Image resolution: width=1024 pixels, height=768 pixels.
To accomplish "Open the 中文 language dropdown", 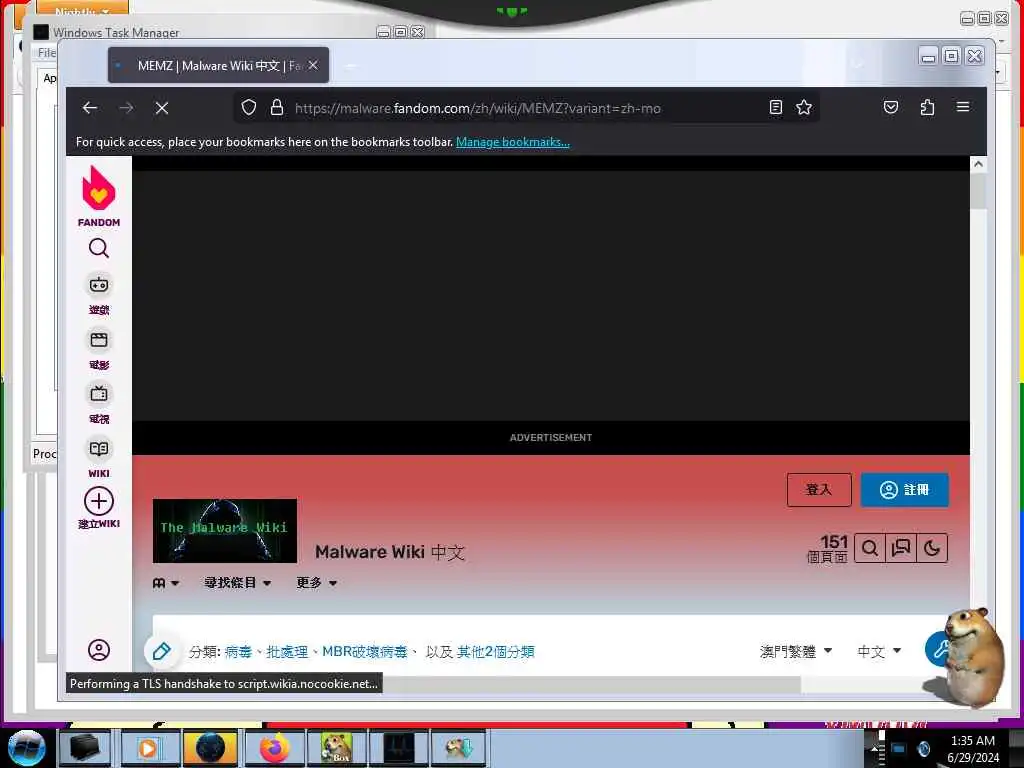I will (879, 651).
